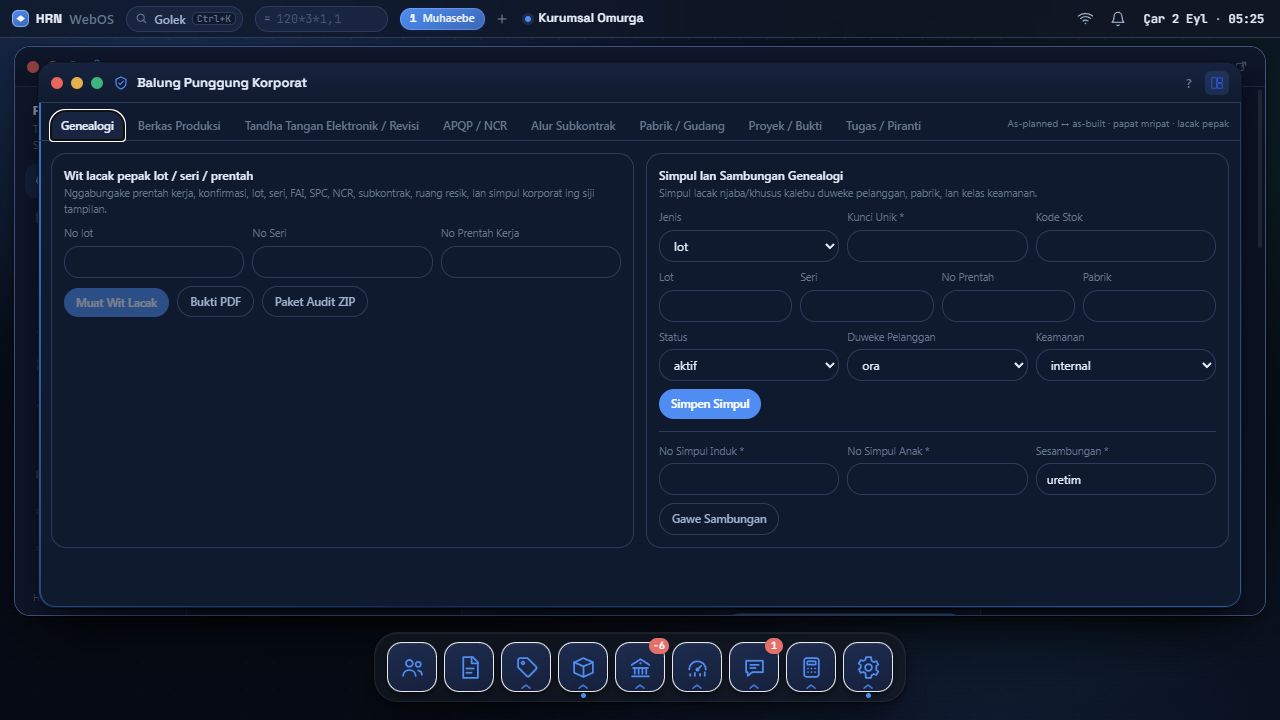Toggle the panel layout icon in window header
This screenshot has height=720, width=1280.
coord(1217,83)
